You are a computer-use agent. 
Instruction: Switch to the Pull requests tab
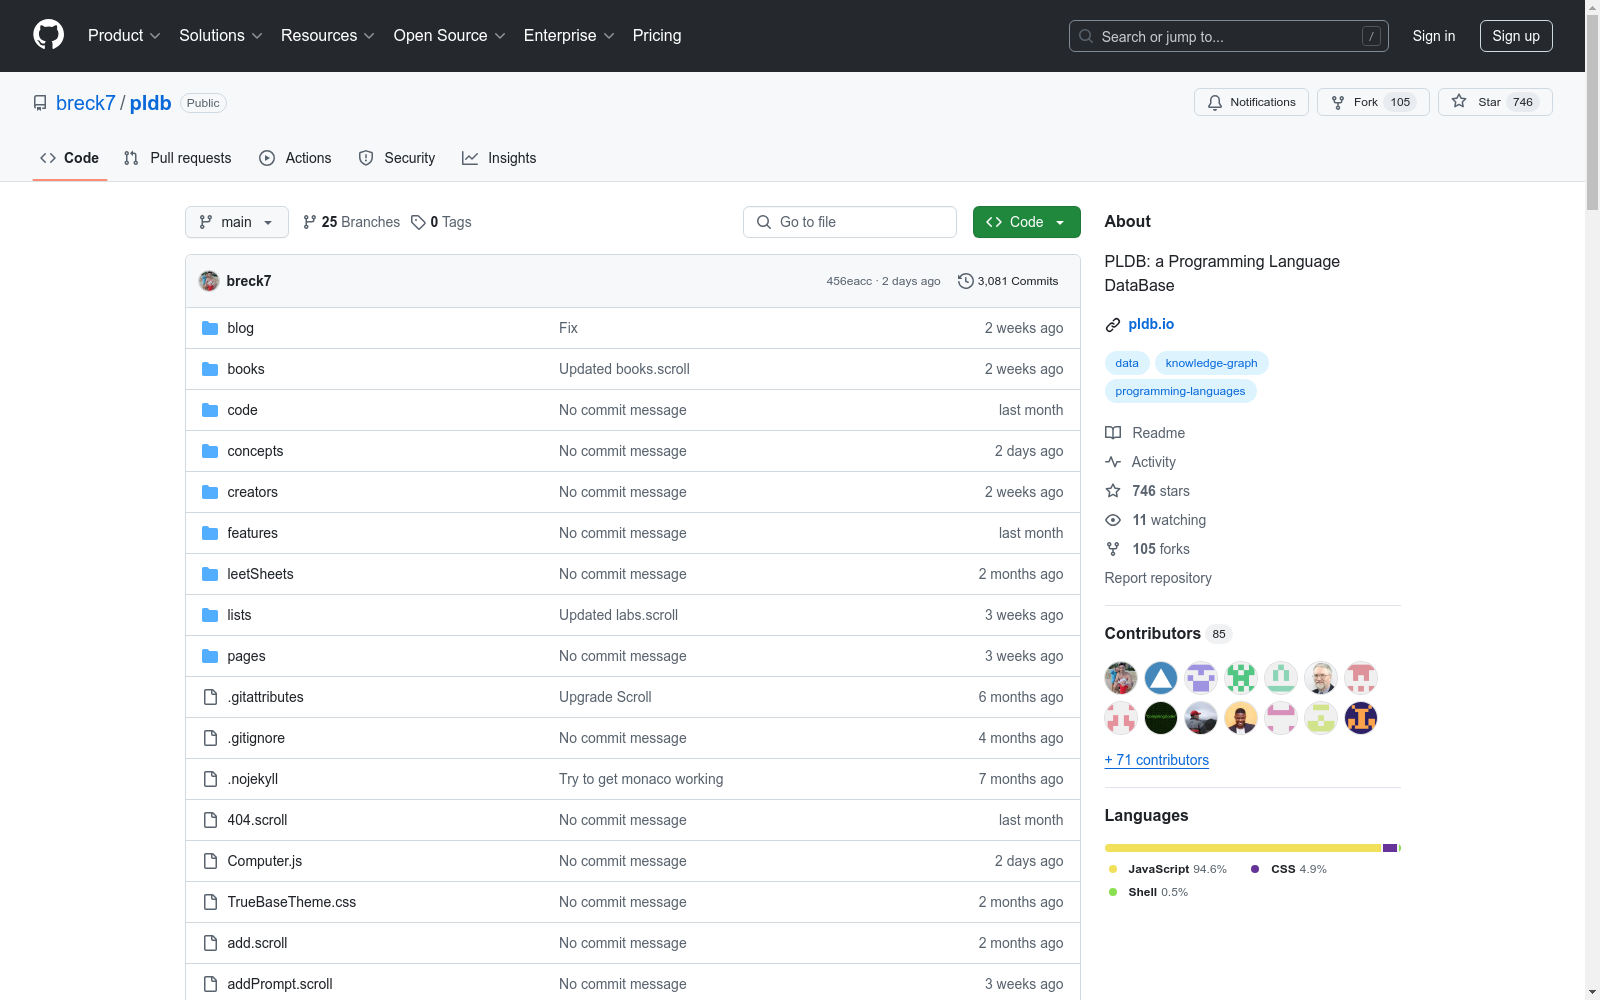(x=178, y=158)
